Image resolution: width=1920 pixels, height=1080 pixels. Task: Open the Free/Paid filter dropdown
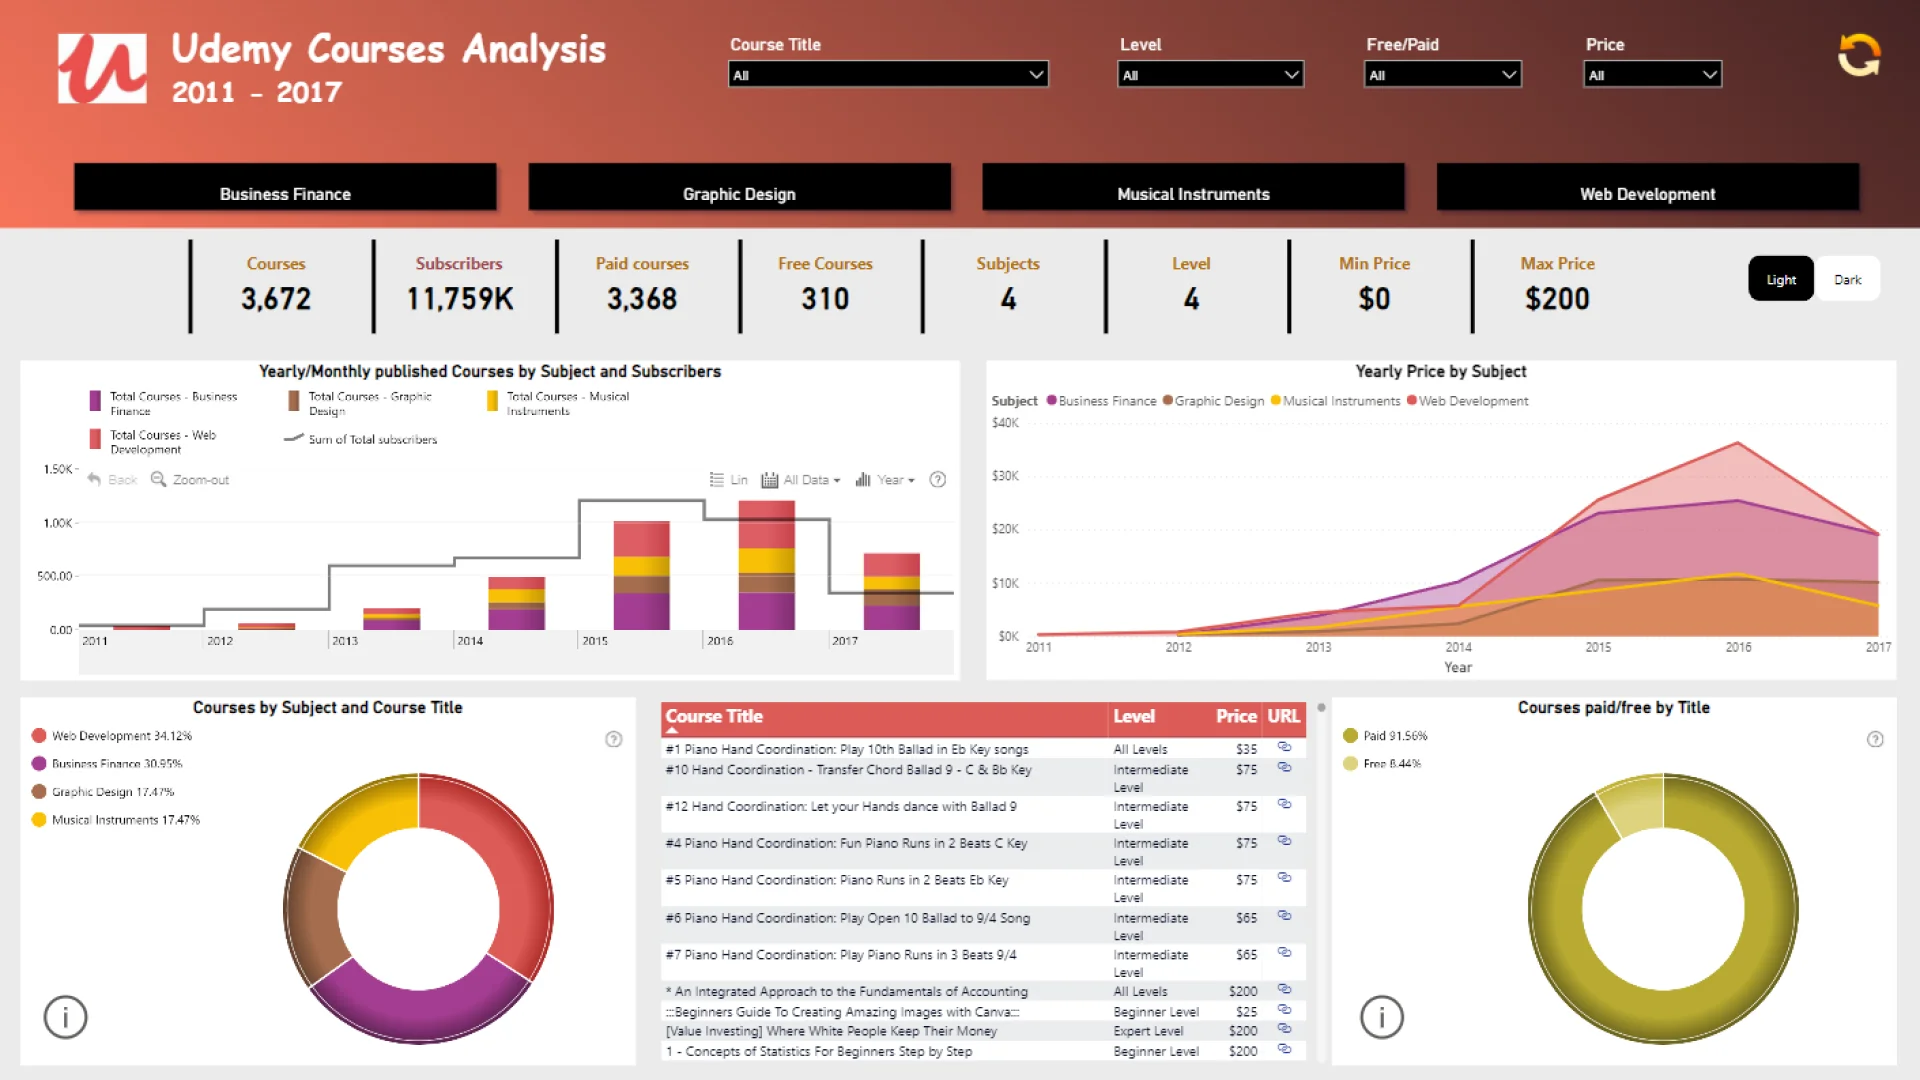[x=1442, y=74]
